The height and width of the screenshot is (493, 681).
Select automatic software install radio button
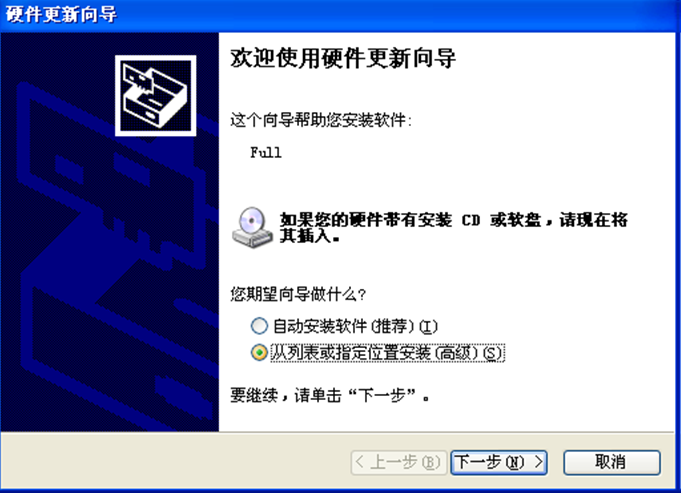[x=259, y=326]
